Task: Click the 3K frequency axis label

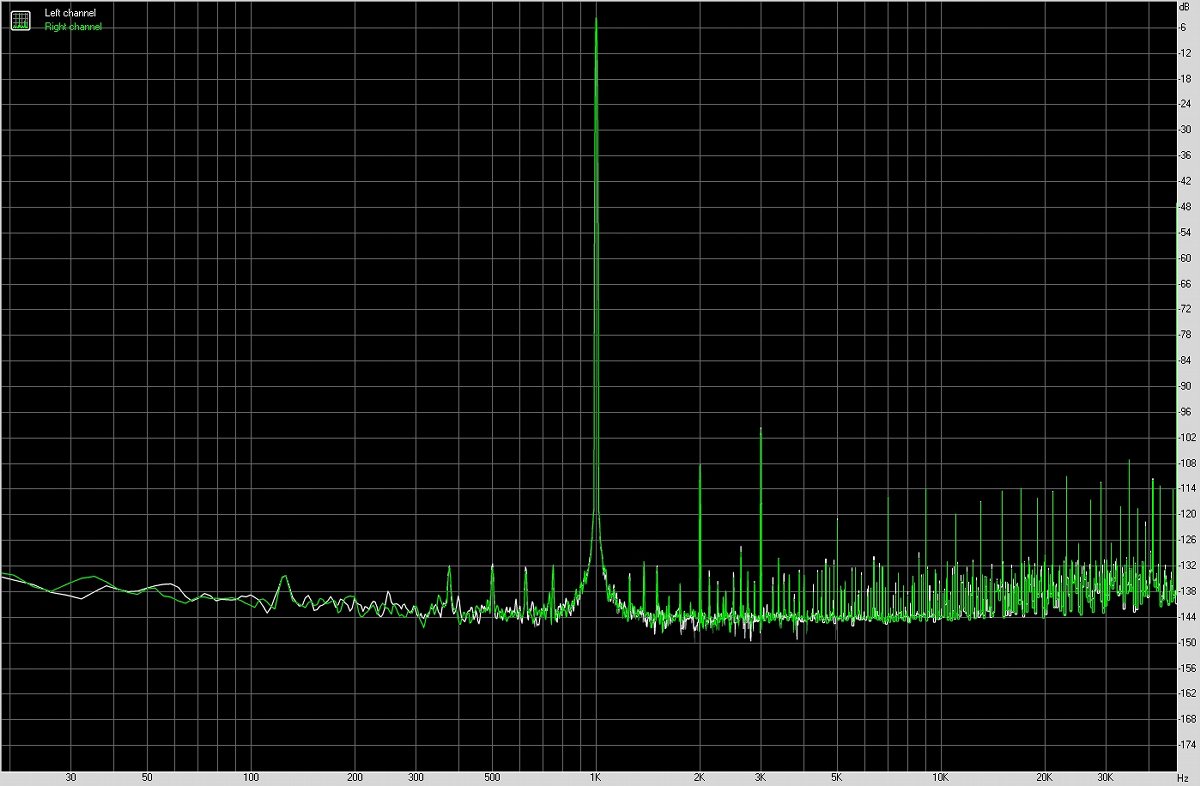Action: point(760,777)
